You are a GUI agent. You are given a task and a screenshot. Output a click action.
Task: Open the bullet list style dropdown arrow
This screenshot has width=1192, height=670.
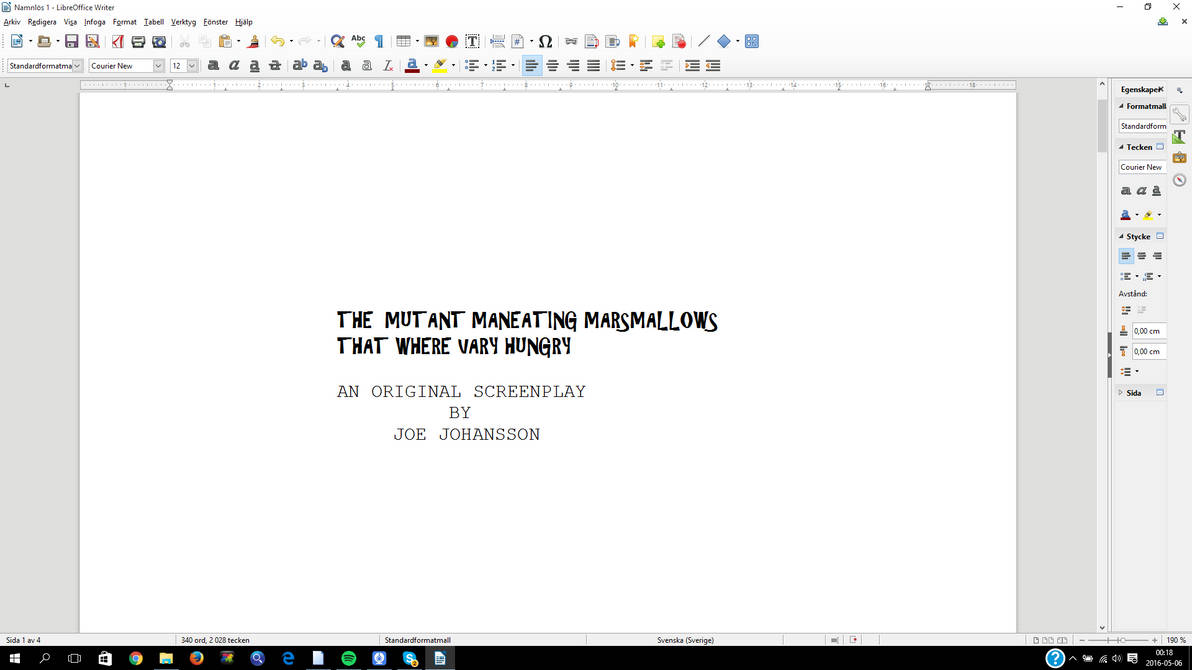[486, 65]
